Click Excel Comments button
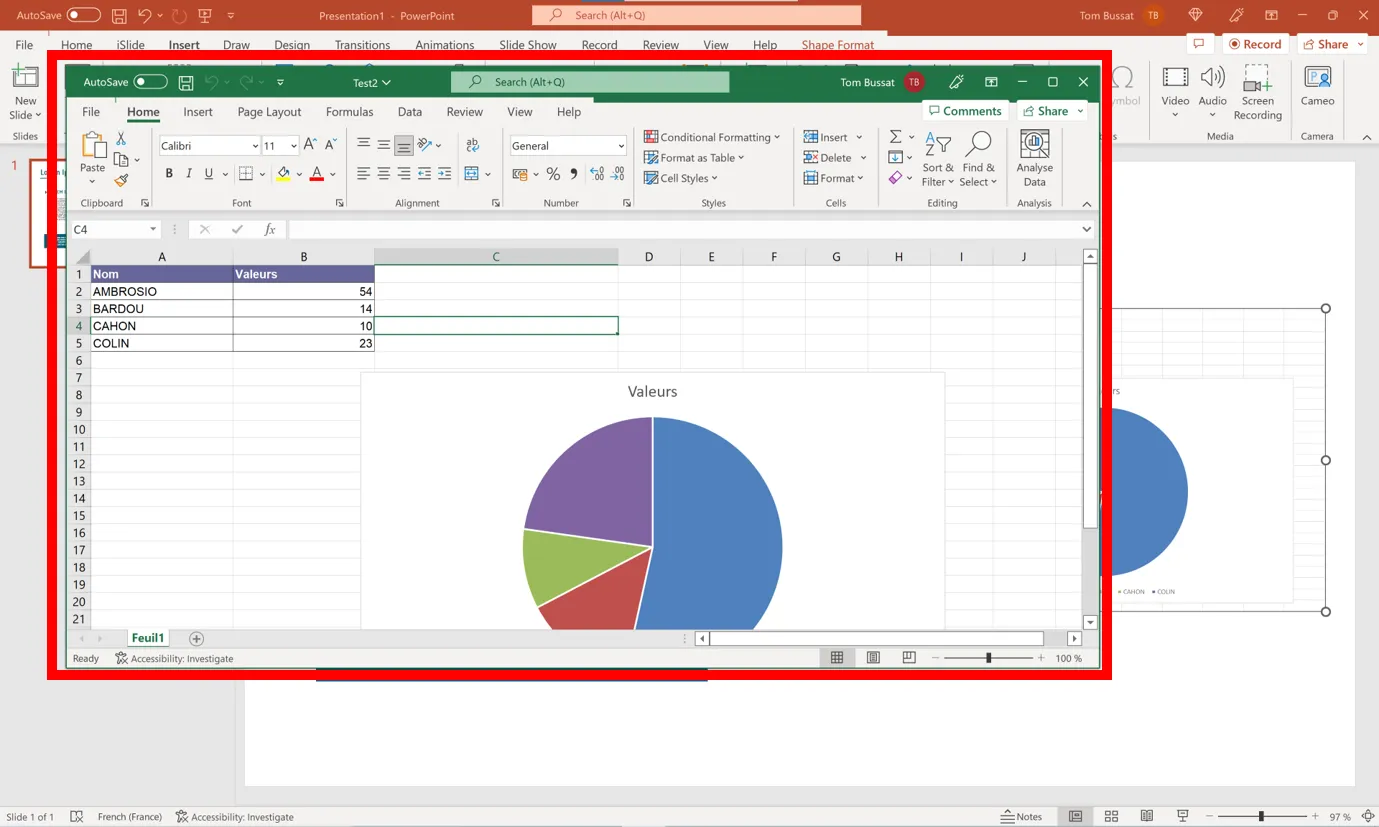 [x=965, y=111]
